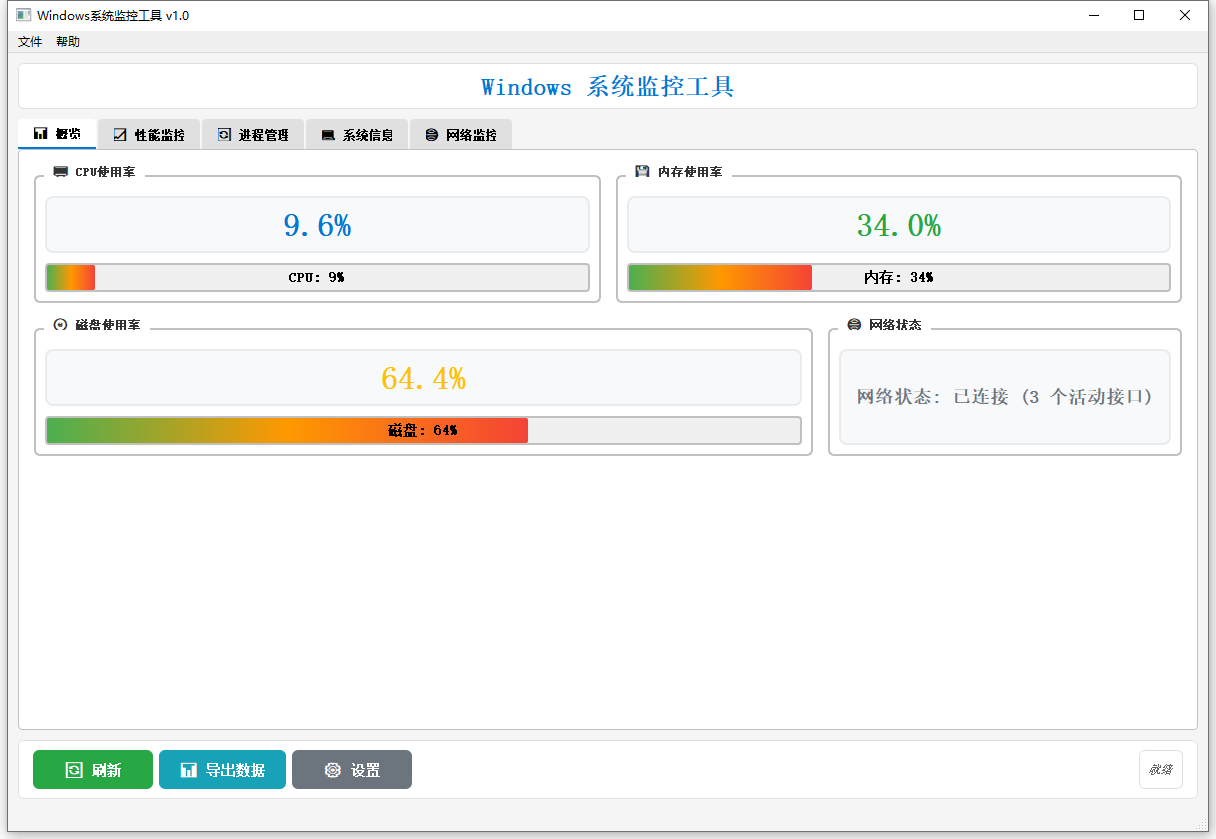The height and width of the screenshot is (839, 1216).
Task: Click the 9.6% CPU value
Action: tap(317, 225)
